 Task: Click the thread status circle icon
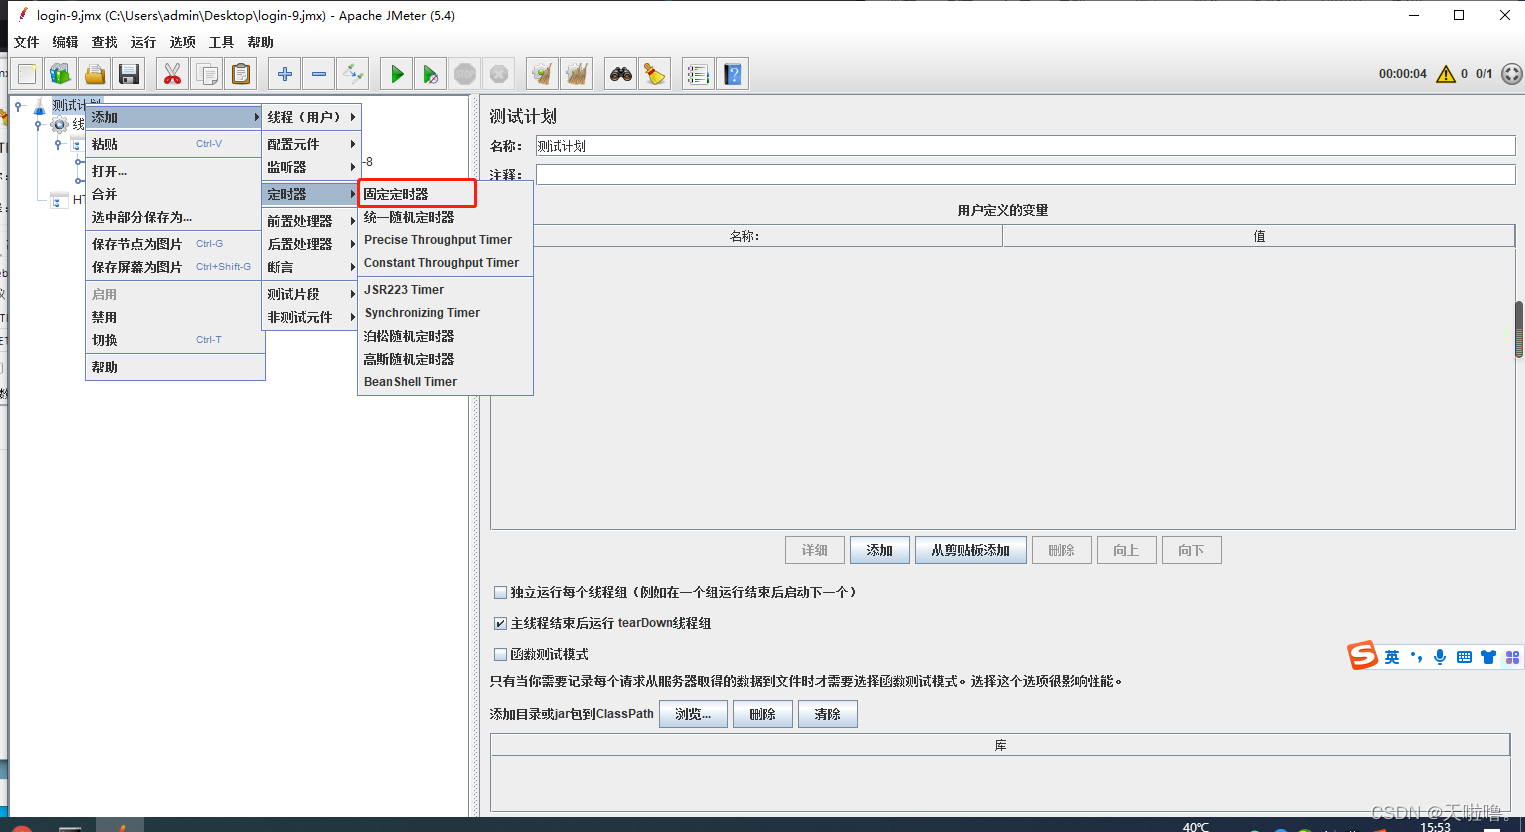click(1512, 74)
